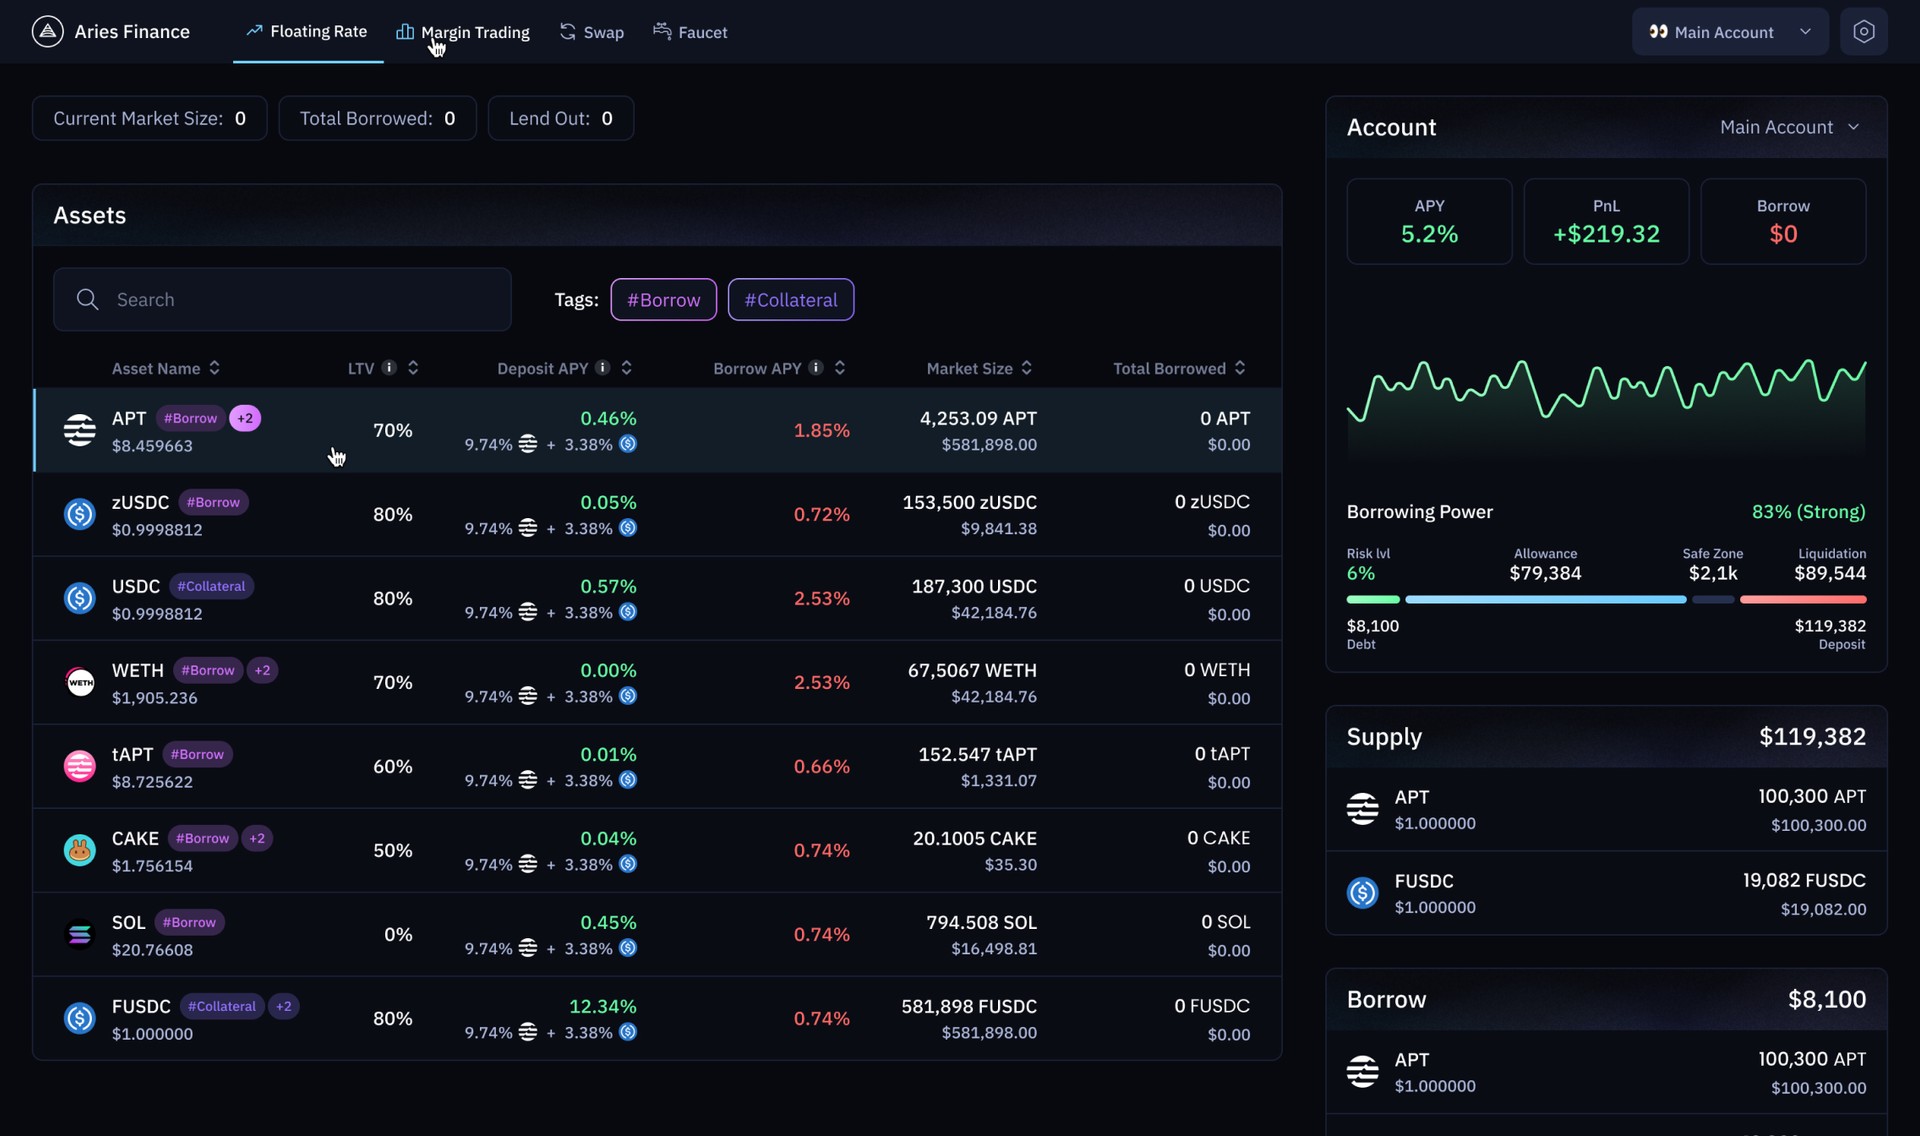Click the green Risk level bar segment
Viewport: 1920px width, 1136px height.
pos(1373,599)
